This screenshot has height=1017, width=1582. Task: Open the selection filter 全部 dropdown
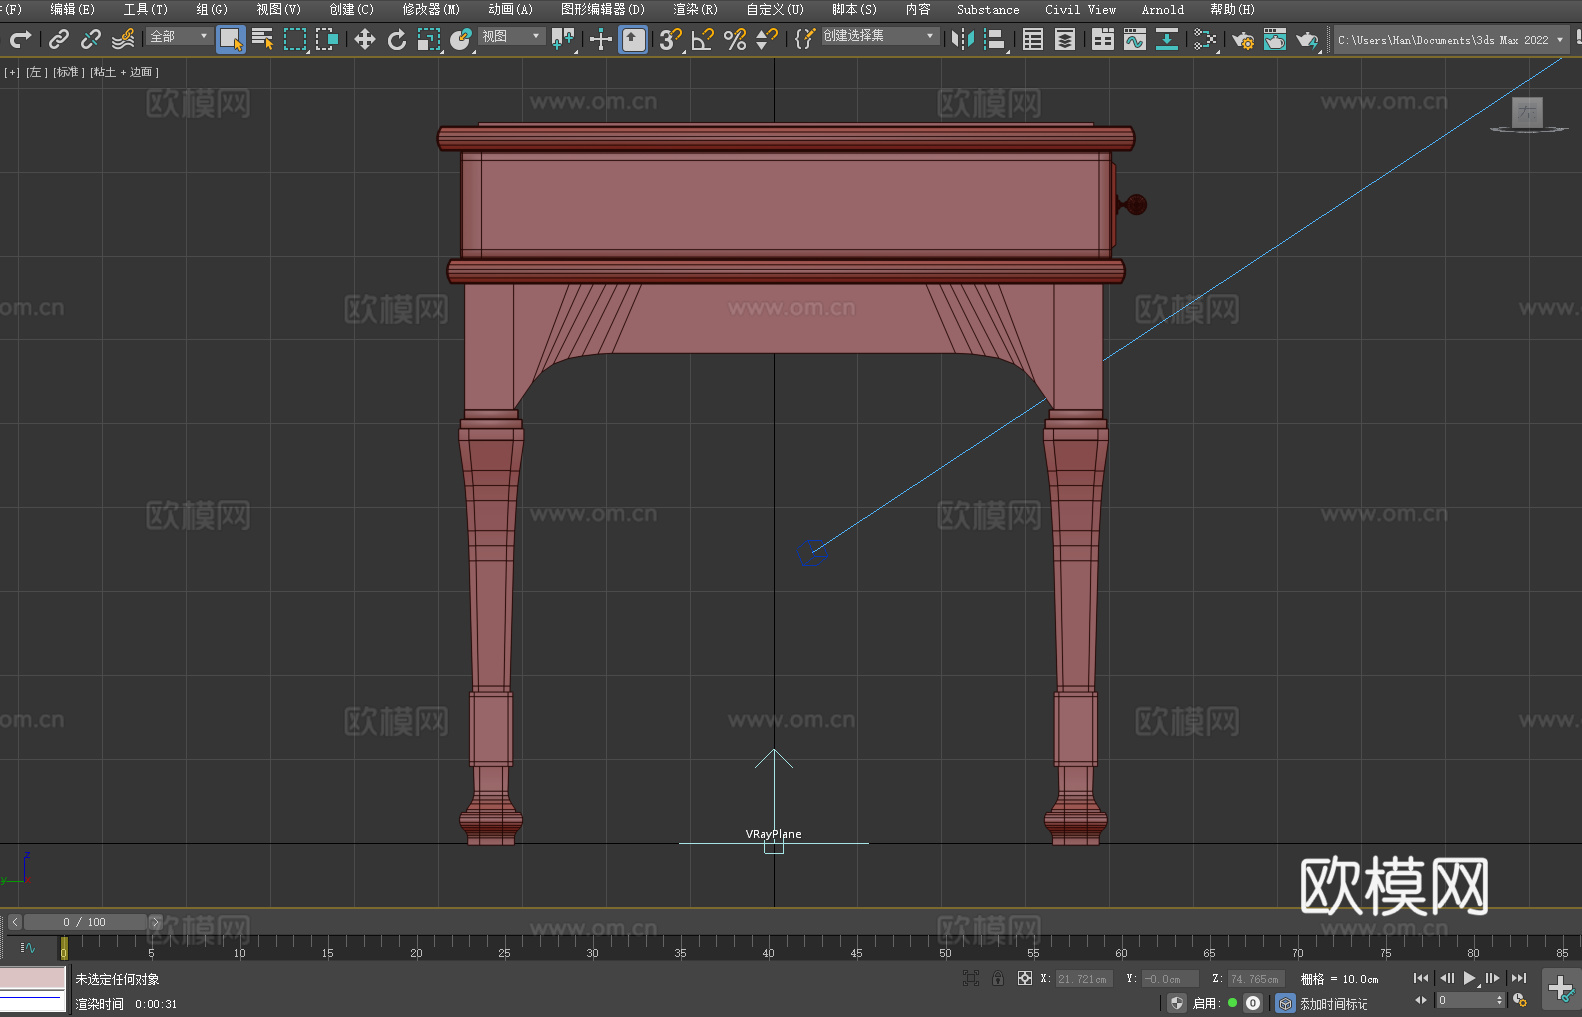click(179, 36)
